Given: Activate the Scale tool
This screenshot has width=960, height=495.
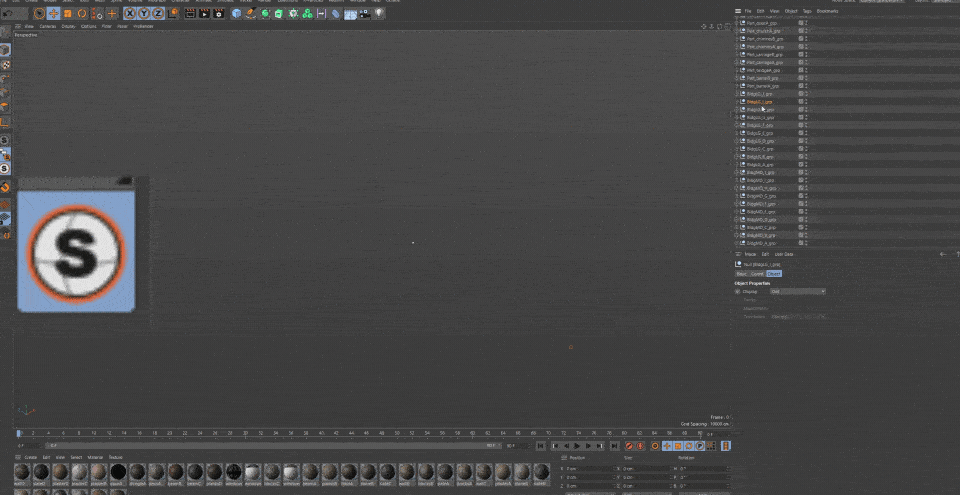Looking at the screenshot, I should (x=67, y=13).
